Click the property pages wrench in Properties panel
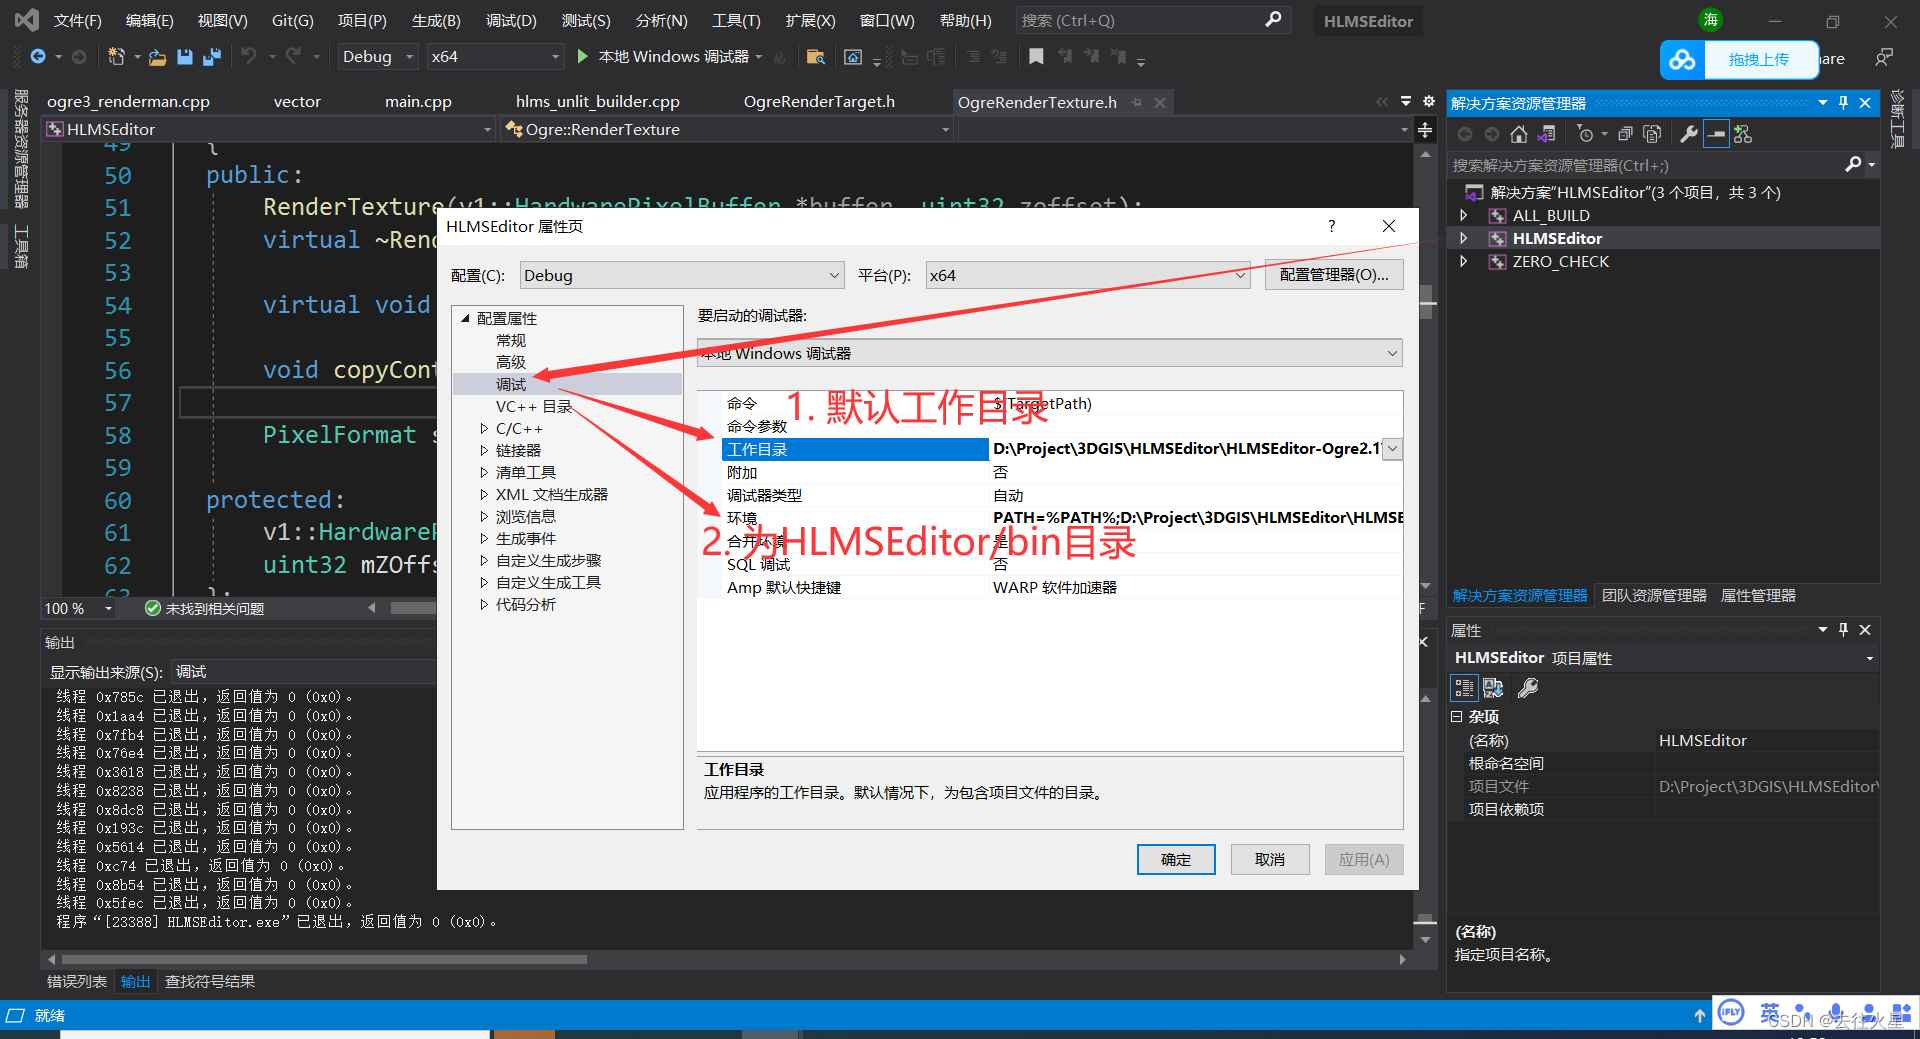Image resolution: width=1920 pixels, height=1039 pixels. coord(1528,688)
